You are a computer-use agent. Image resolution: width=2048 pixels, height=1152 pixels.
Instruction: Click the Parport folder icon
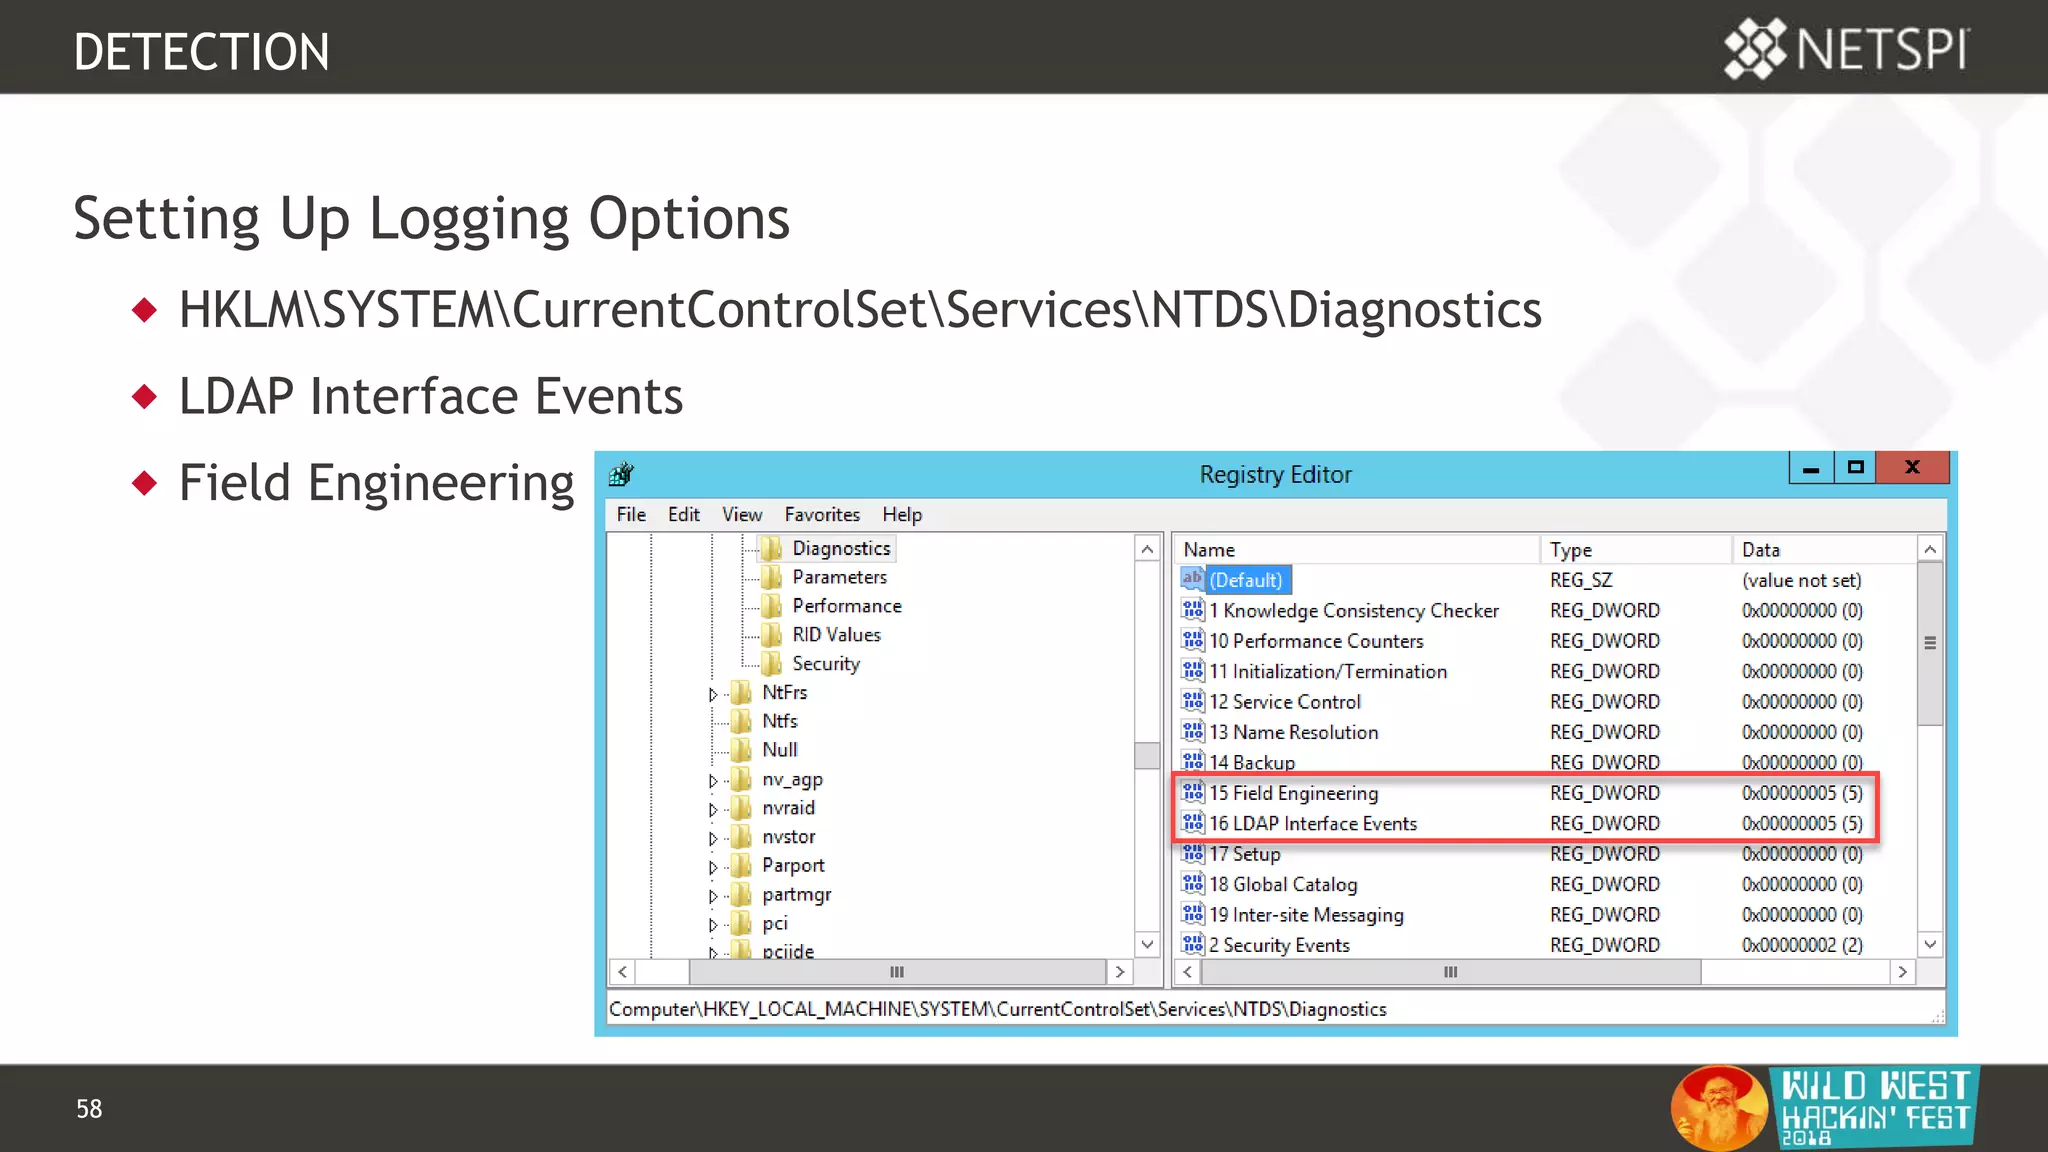coord(741,866)
